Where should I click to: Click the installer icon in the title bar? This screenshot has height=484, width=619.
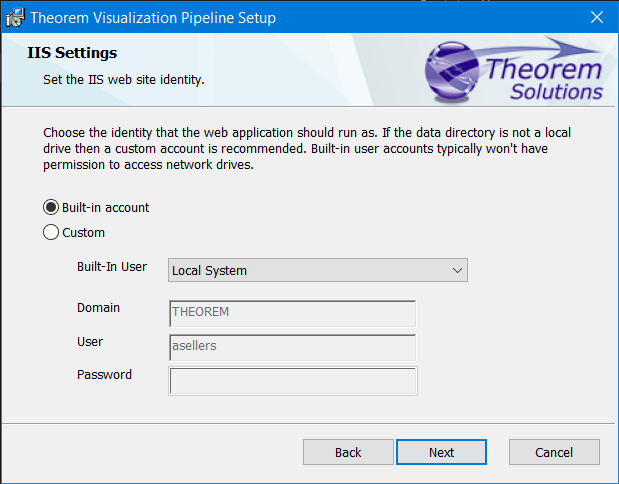click(x=15, y=17)
